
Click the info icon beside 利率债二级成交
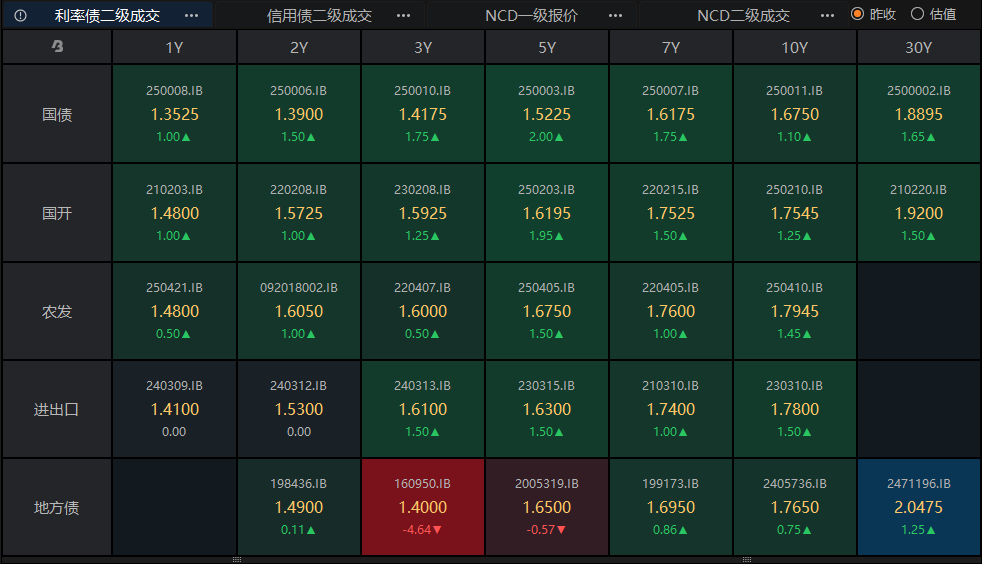click(20, 15)
